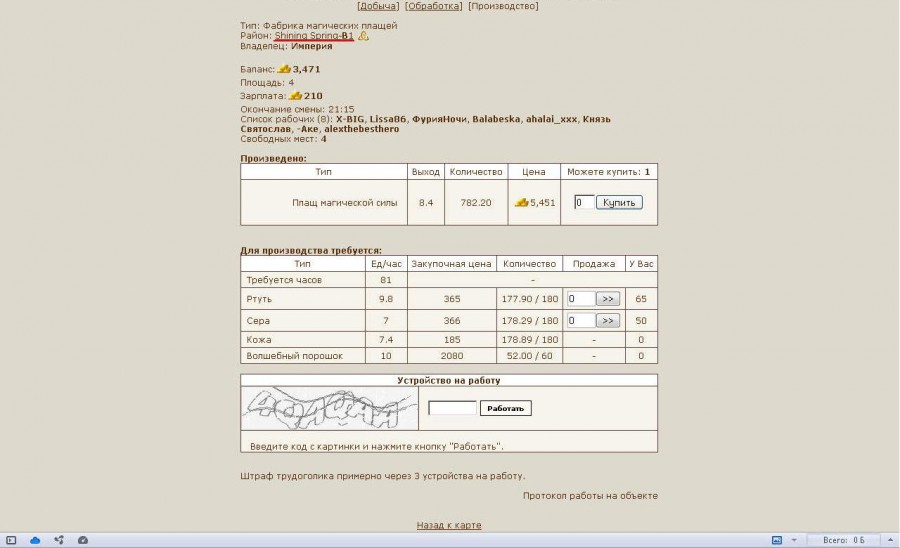The image size is (900, 548).
Task: Open the Добыча tab link
Action: (378, 6)
